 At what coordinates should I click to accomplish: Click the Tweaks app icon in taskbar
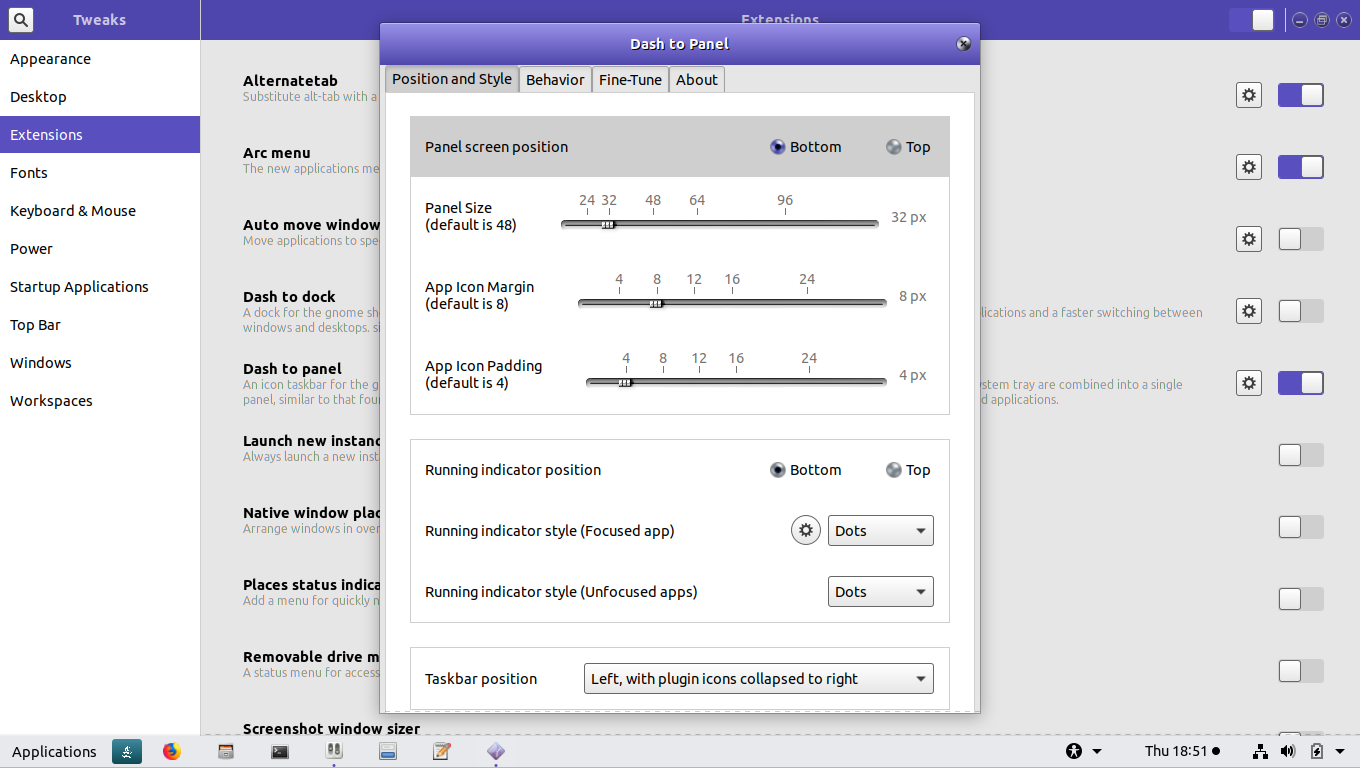(334, 750)
